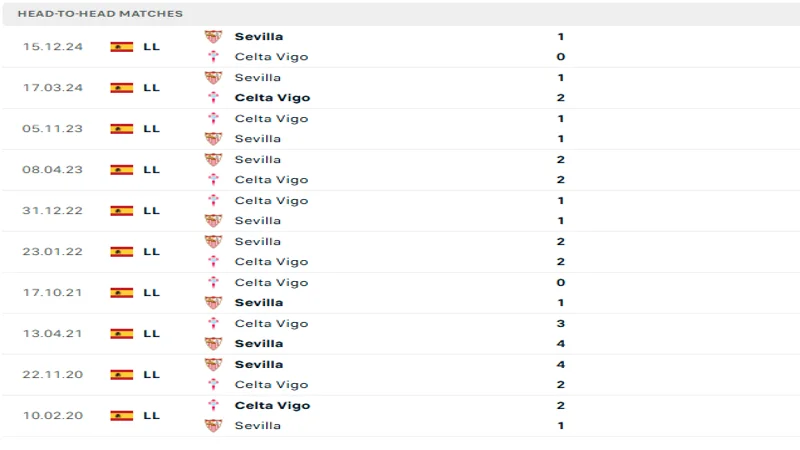Screen dimensions: 800x450
Task: Click Sevilla score 4 in 22.11.20 match
Action: point(561,364)
